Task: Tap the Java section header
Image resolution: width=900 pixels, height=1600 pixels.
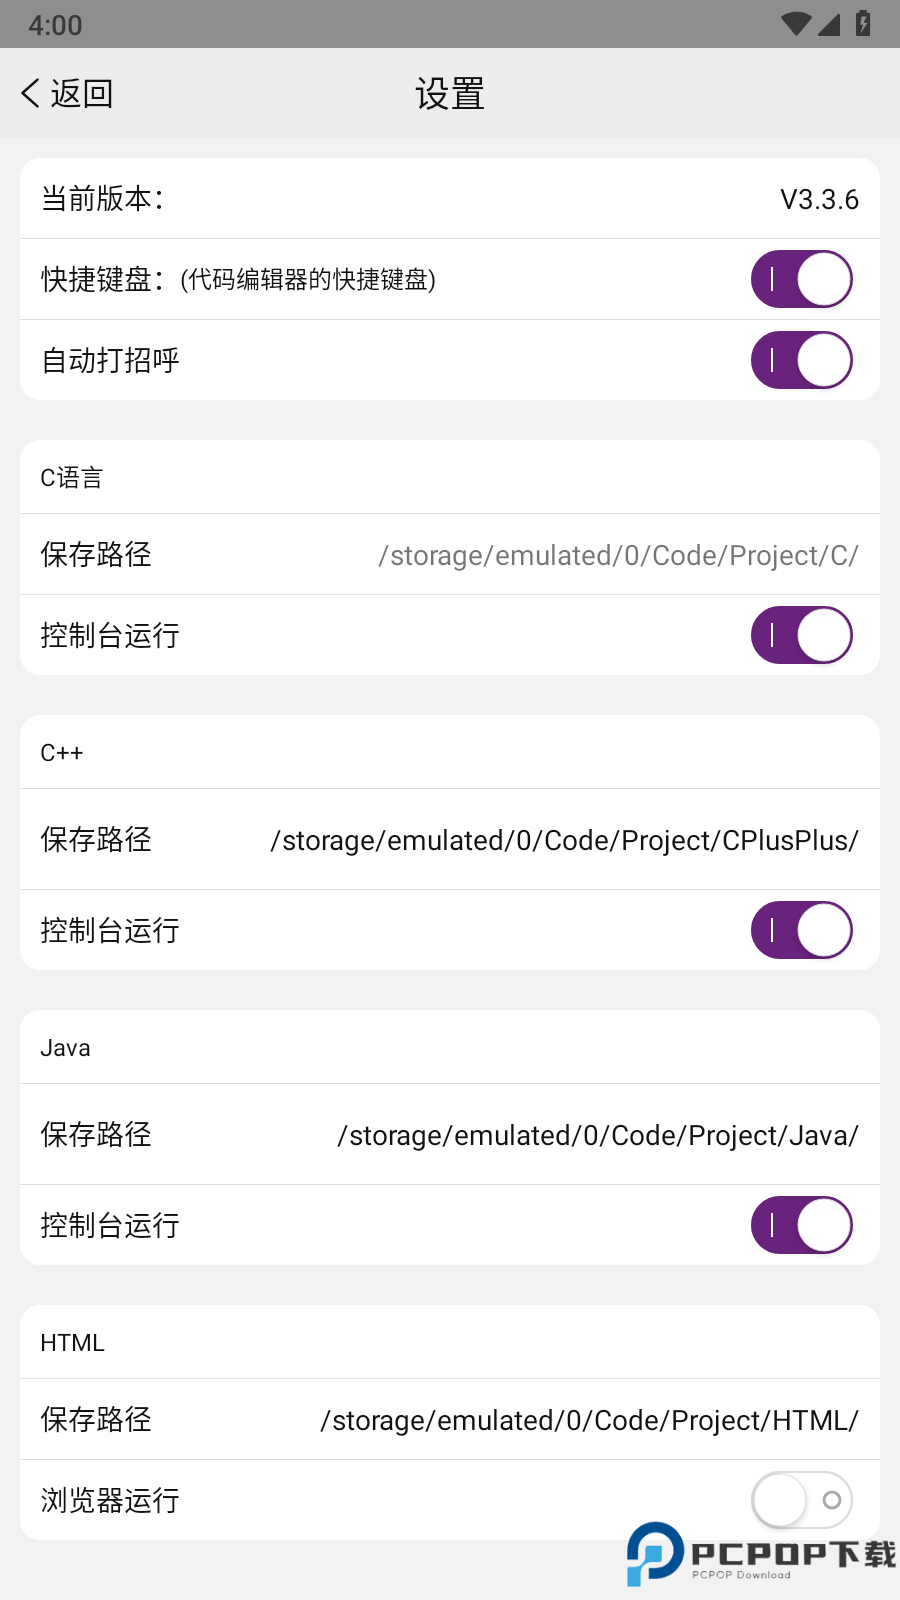Action: (66, 1048)
